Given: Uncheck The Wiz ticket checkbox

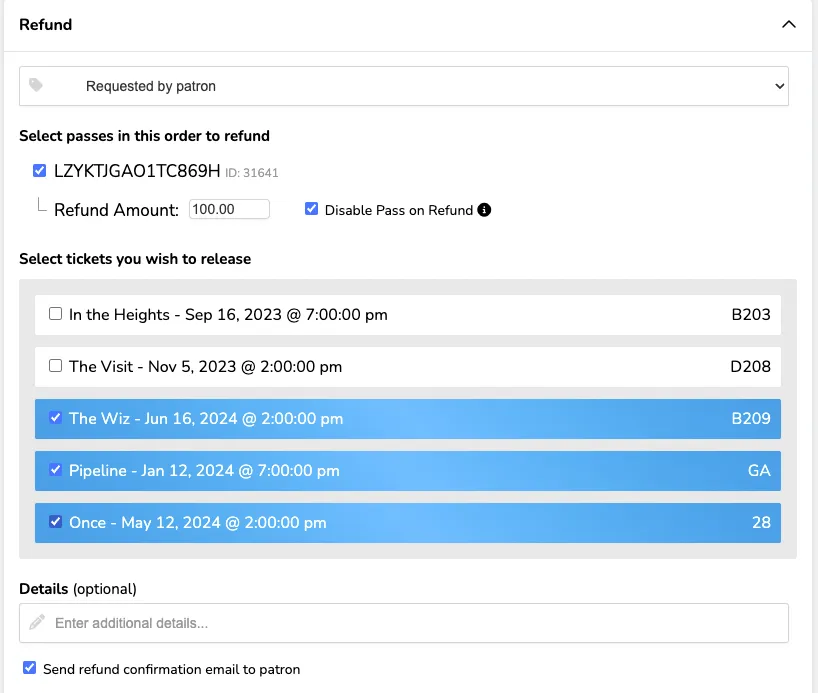Looking at the screenshot, I should [x=55, y=418].
